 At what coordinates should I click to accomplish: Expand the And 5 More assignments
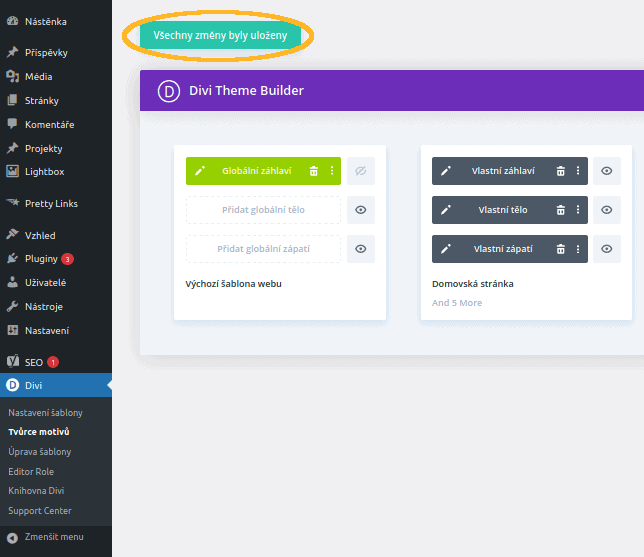457,303
